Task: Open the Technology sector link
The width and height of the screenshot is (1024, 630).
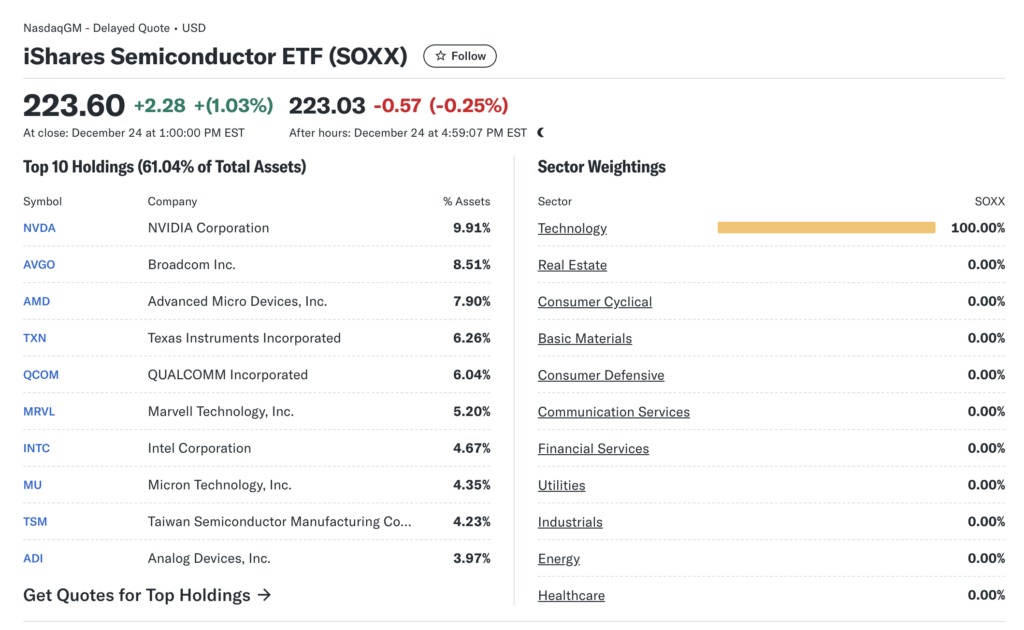Action: coord(572,228)
